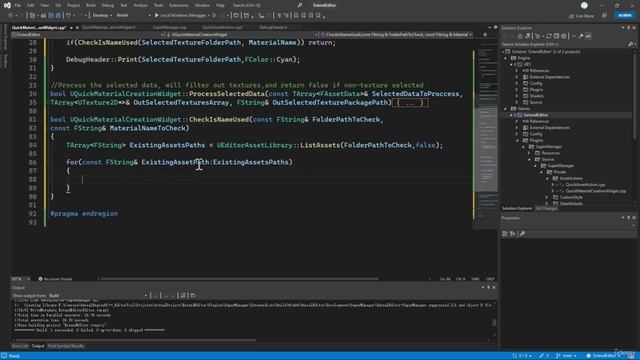Screen dimensions: 640x360
Task: Expand the collapsed ProcessSelectedData body
Action: click(410, 102)
